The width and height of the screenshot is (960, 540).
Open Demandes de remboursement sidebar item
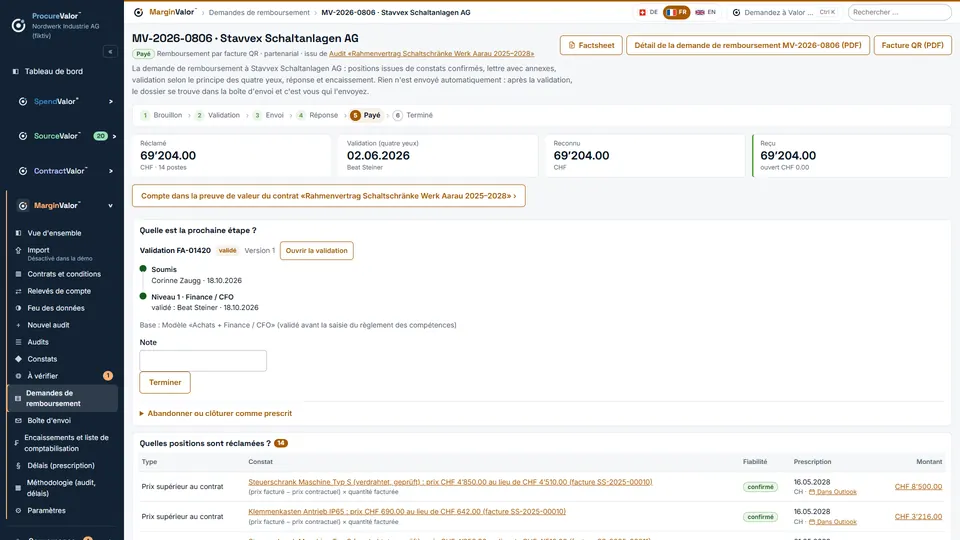point(62,399)
